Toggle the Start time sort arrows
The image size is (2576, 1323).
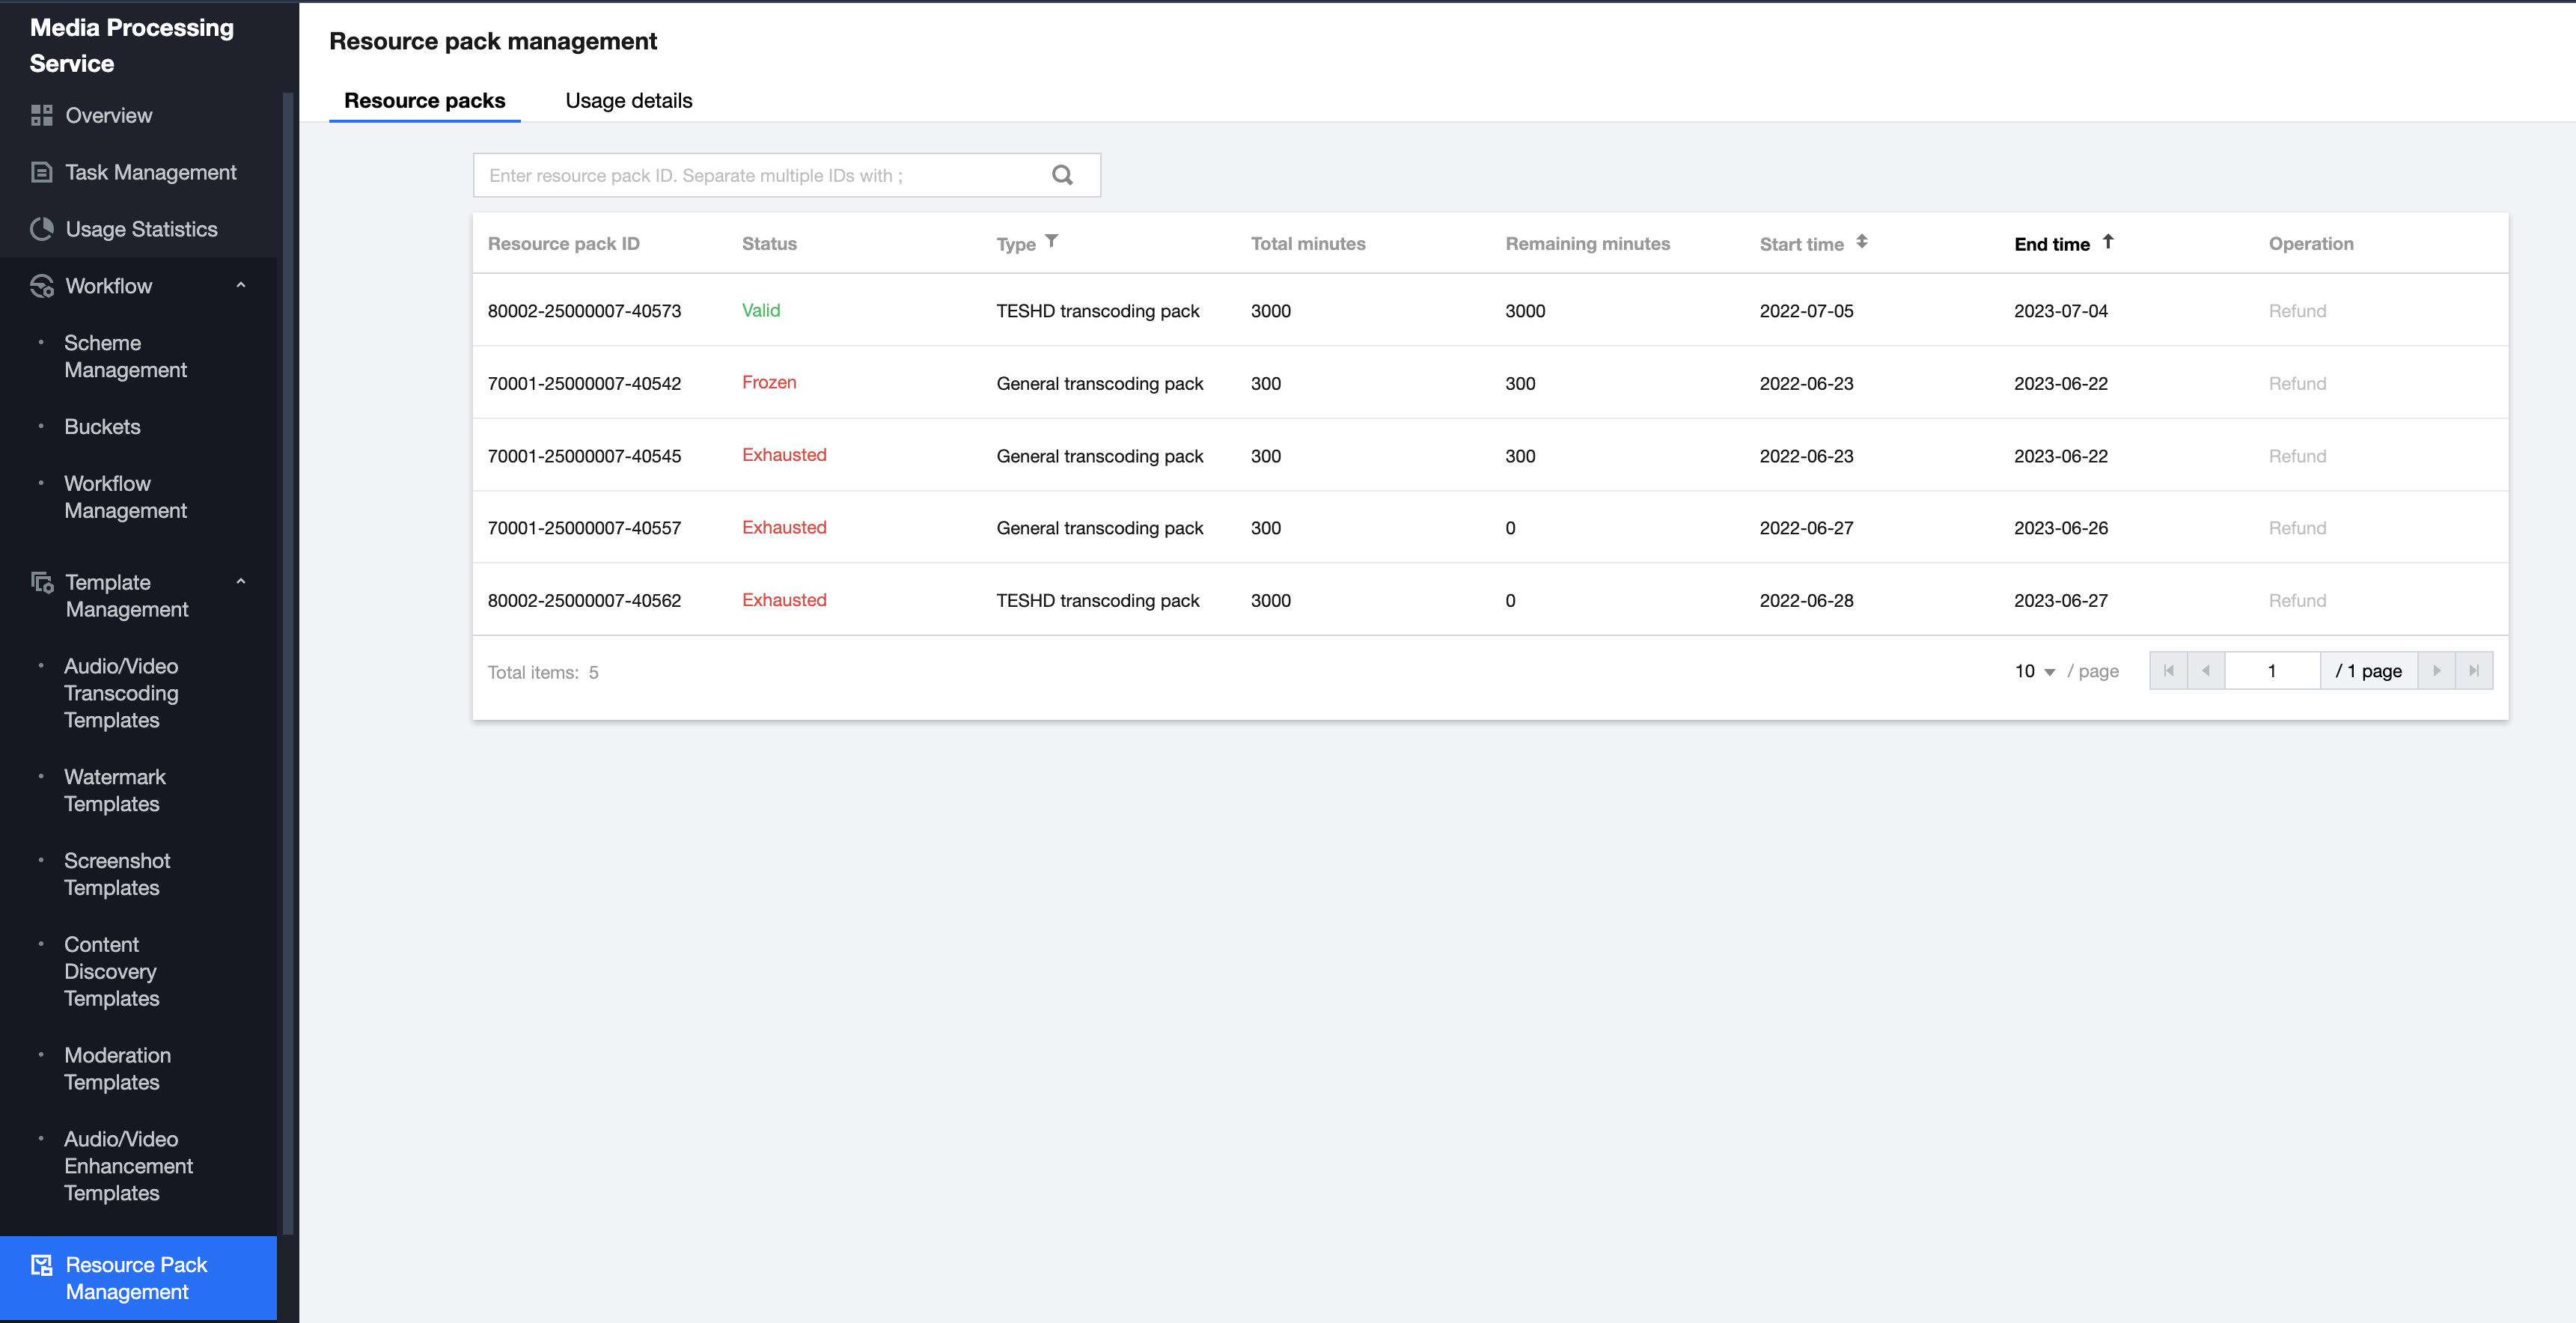[x=1861, y=242]
